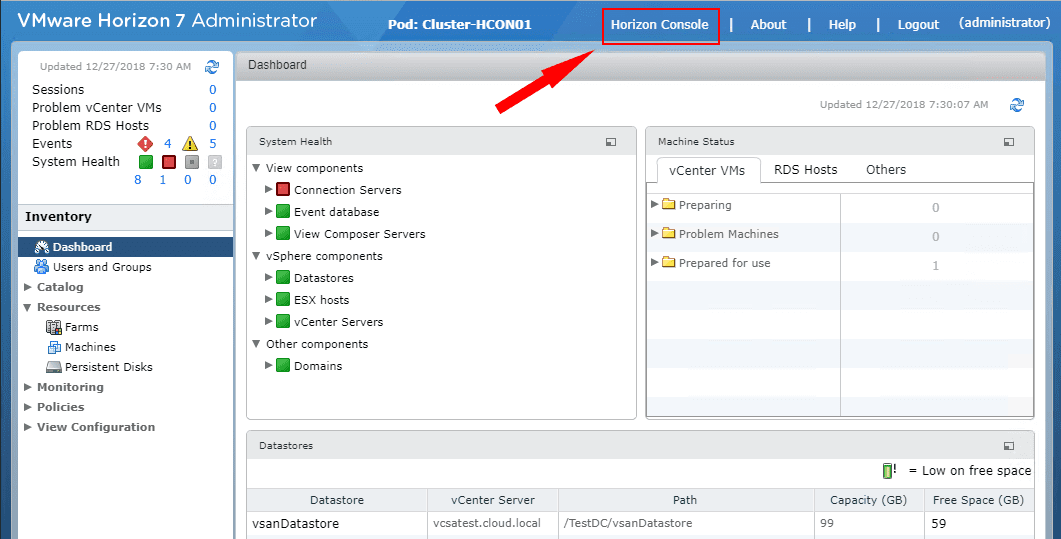This screenshot has height=539, width=1061.
Task: Click low free space battery icon
Action: point(888,471)
